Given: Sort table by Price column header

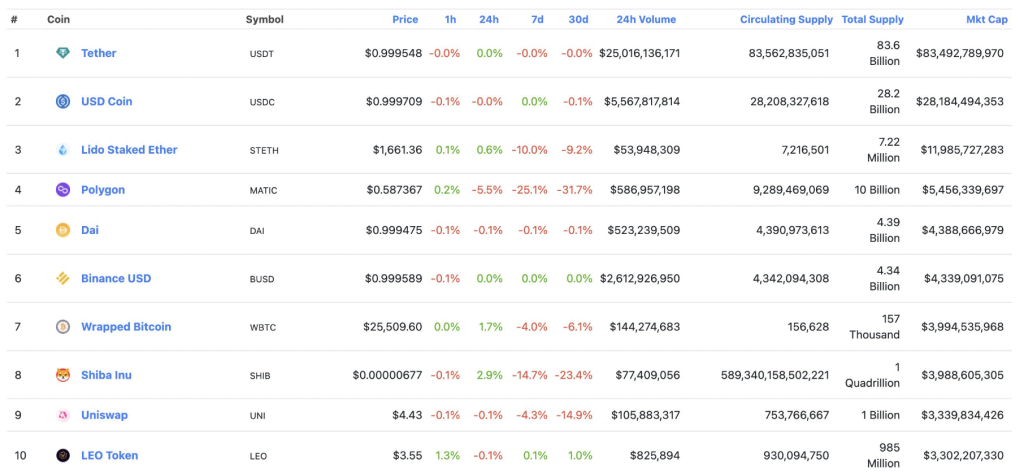Looking at the screenshot, I should point(405,19).
